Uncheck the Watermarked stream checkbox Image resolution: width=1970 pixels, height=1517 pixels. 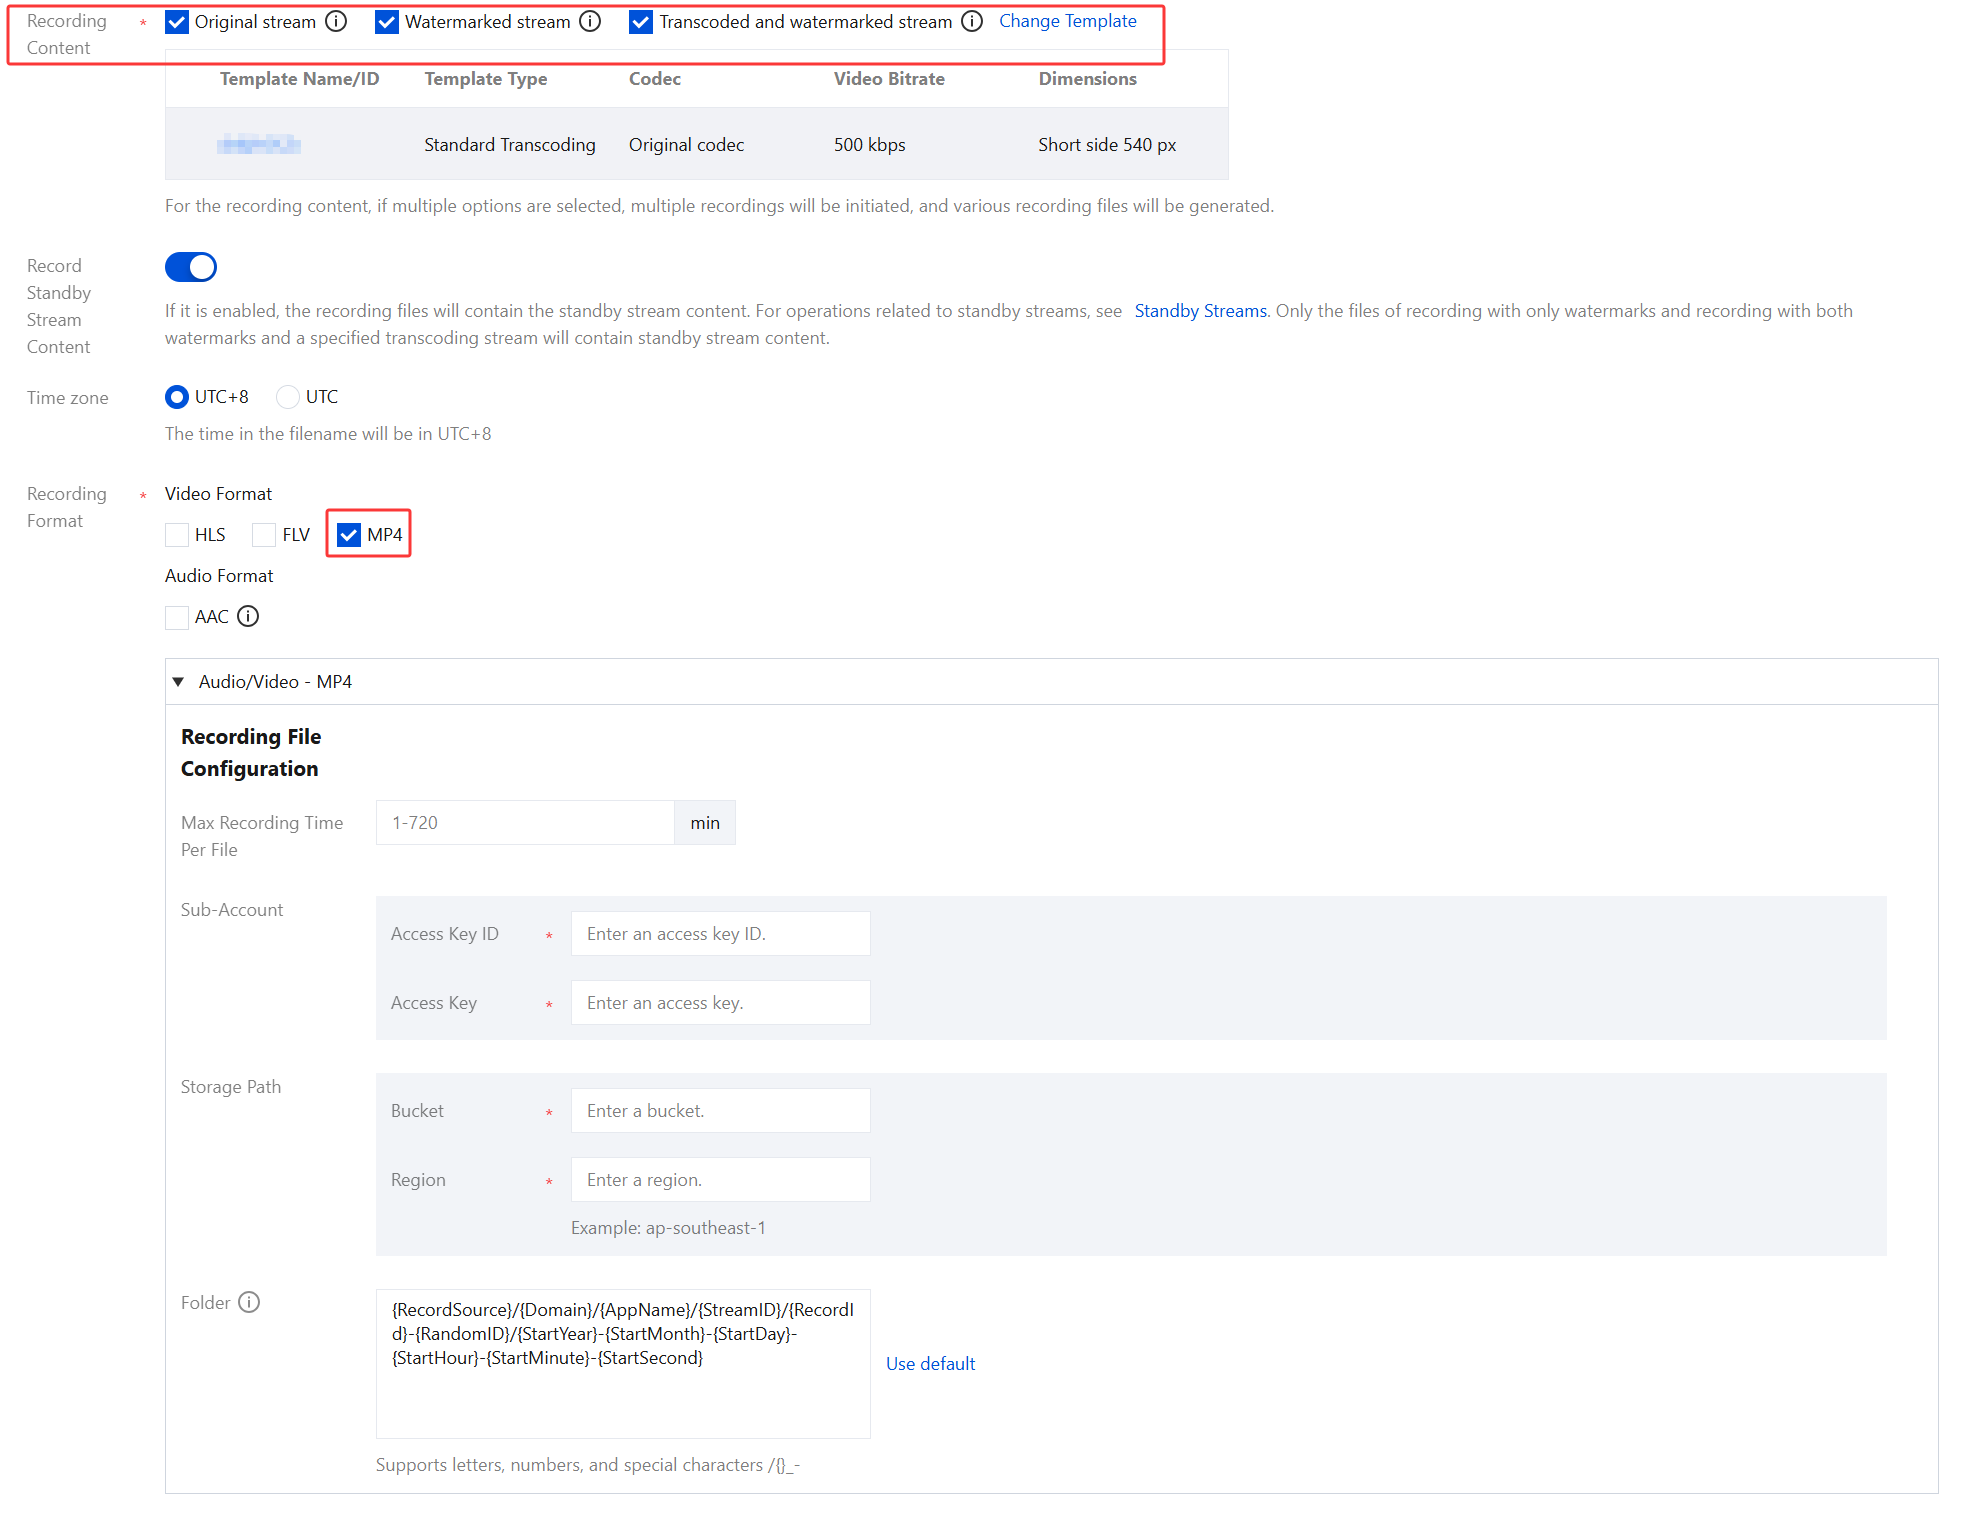coord(387,22)
